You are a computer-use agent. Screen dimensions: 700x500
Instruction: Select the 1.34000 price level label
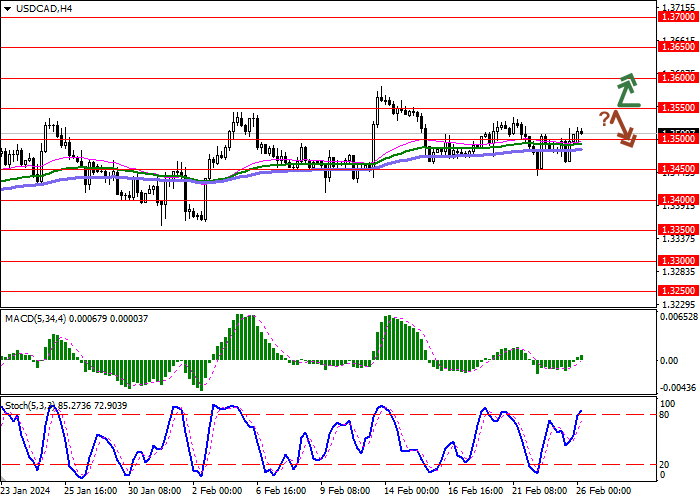(x=679, y=200)
